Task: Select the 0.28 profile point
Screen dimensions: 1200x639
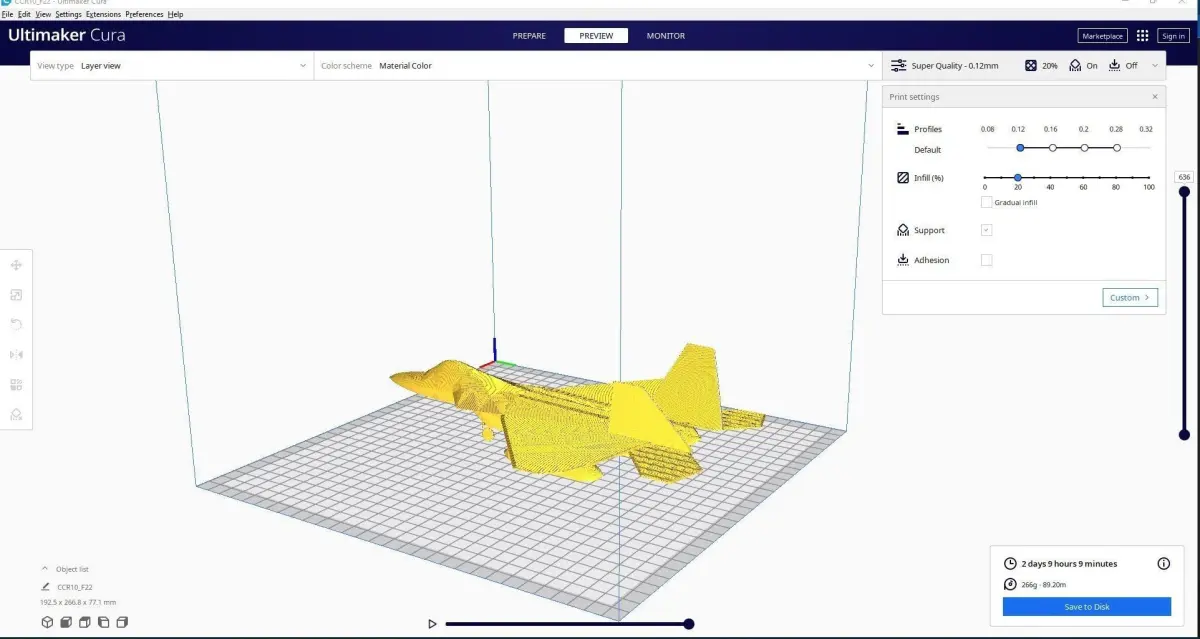Action: tap(1116, 147)
